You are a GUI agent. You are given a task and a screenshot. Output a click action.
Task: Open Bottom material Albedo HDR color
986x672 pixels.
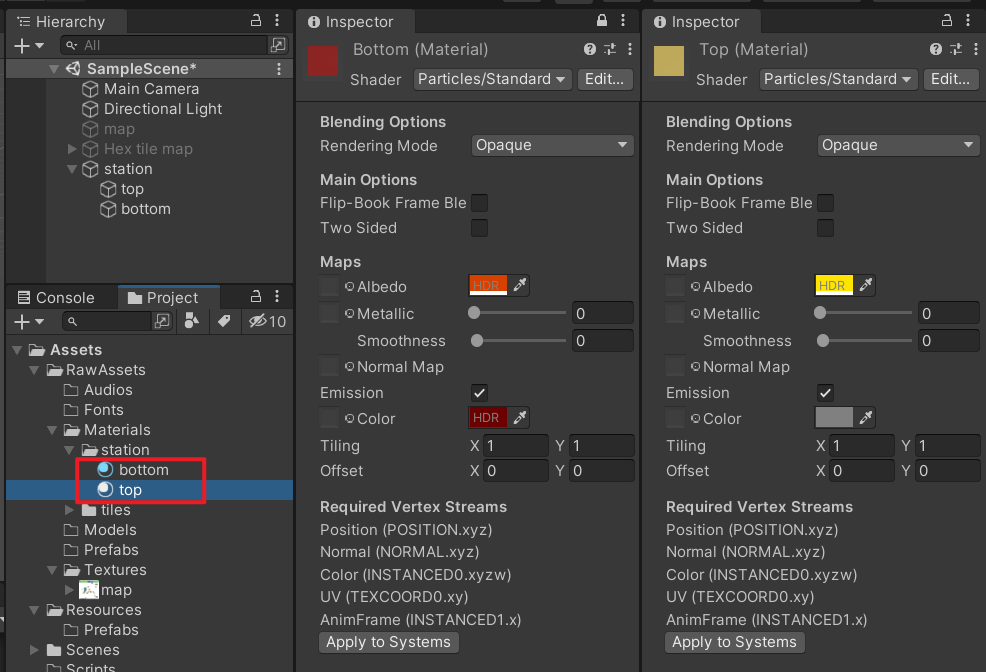pos(488,285)
